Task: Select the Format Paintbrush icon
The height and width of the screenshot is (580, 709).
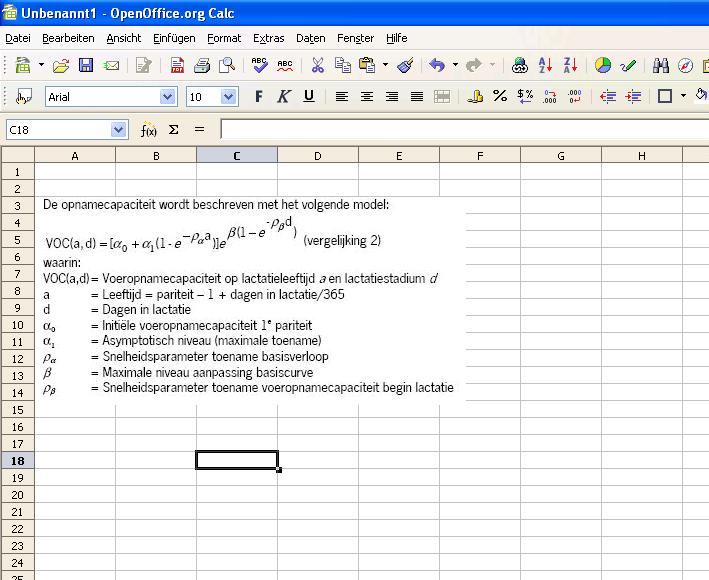Action: pos(405,66)
